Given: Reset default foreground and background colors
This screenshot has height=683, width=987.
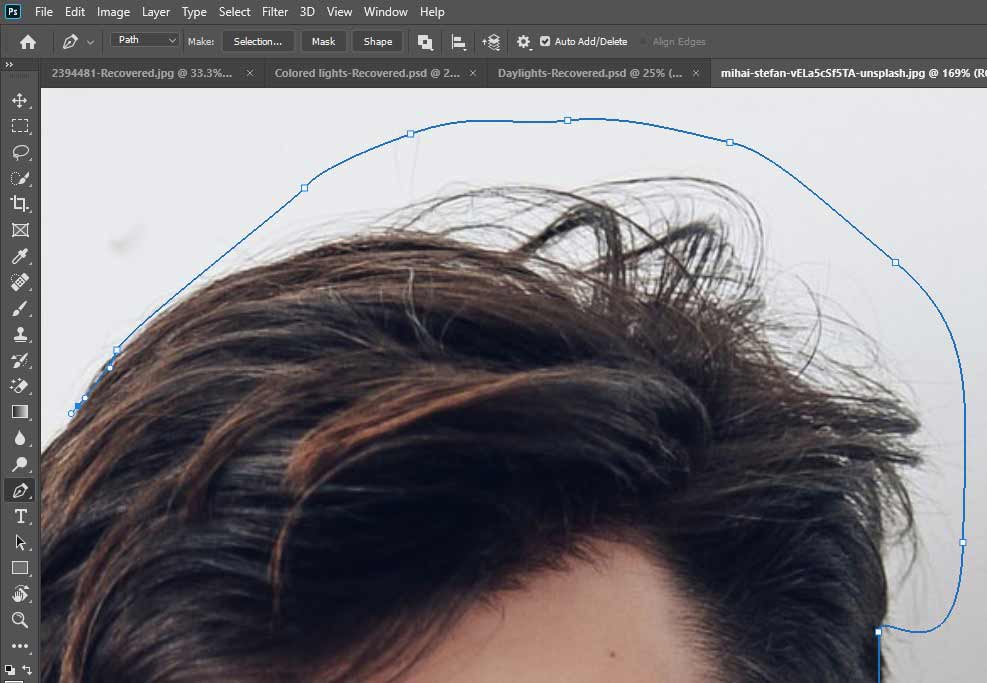Looking at the screenshot, I should [x=9, y=669].
